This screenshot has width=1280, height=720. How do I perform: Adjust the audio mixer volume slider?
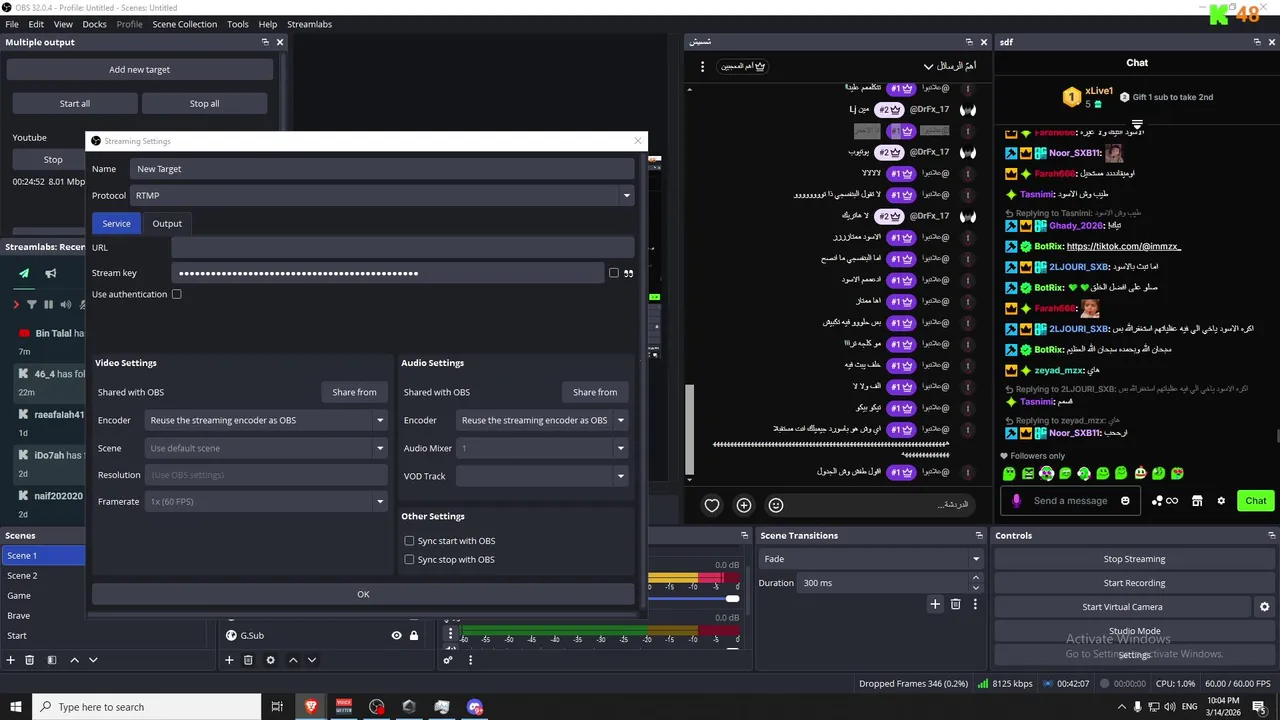point(733,598)
